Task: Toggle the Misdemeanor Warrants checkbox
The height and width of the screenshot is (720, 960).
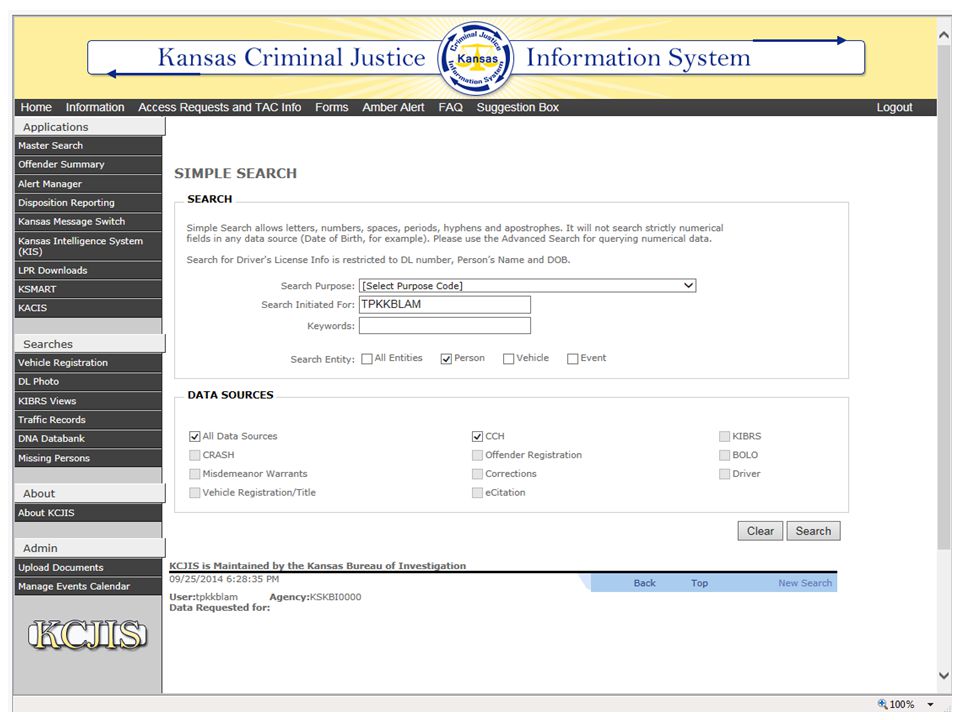Action: coord(195,474)
